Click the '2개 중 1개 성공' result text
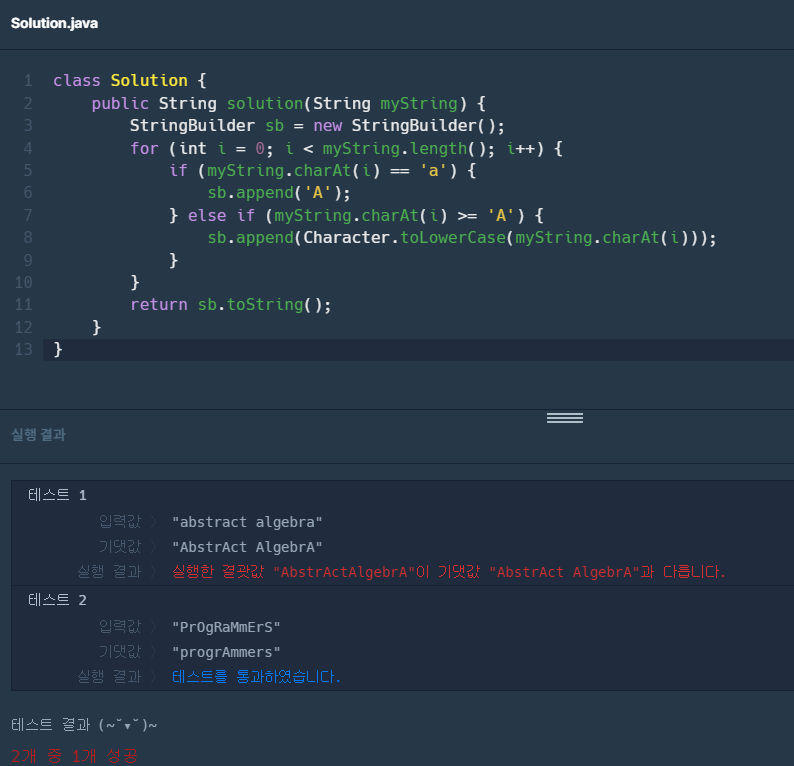The width and height of the screenshot is (794, 766). [74, 756]
